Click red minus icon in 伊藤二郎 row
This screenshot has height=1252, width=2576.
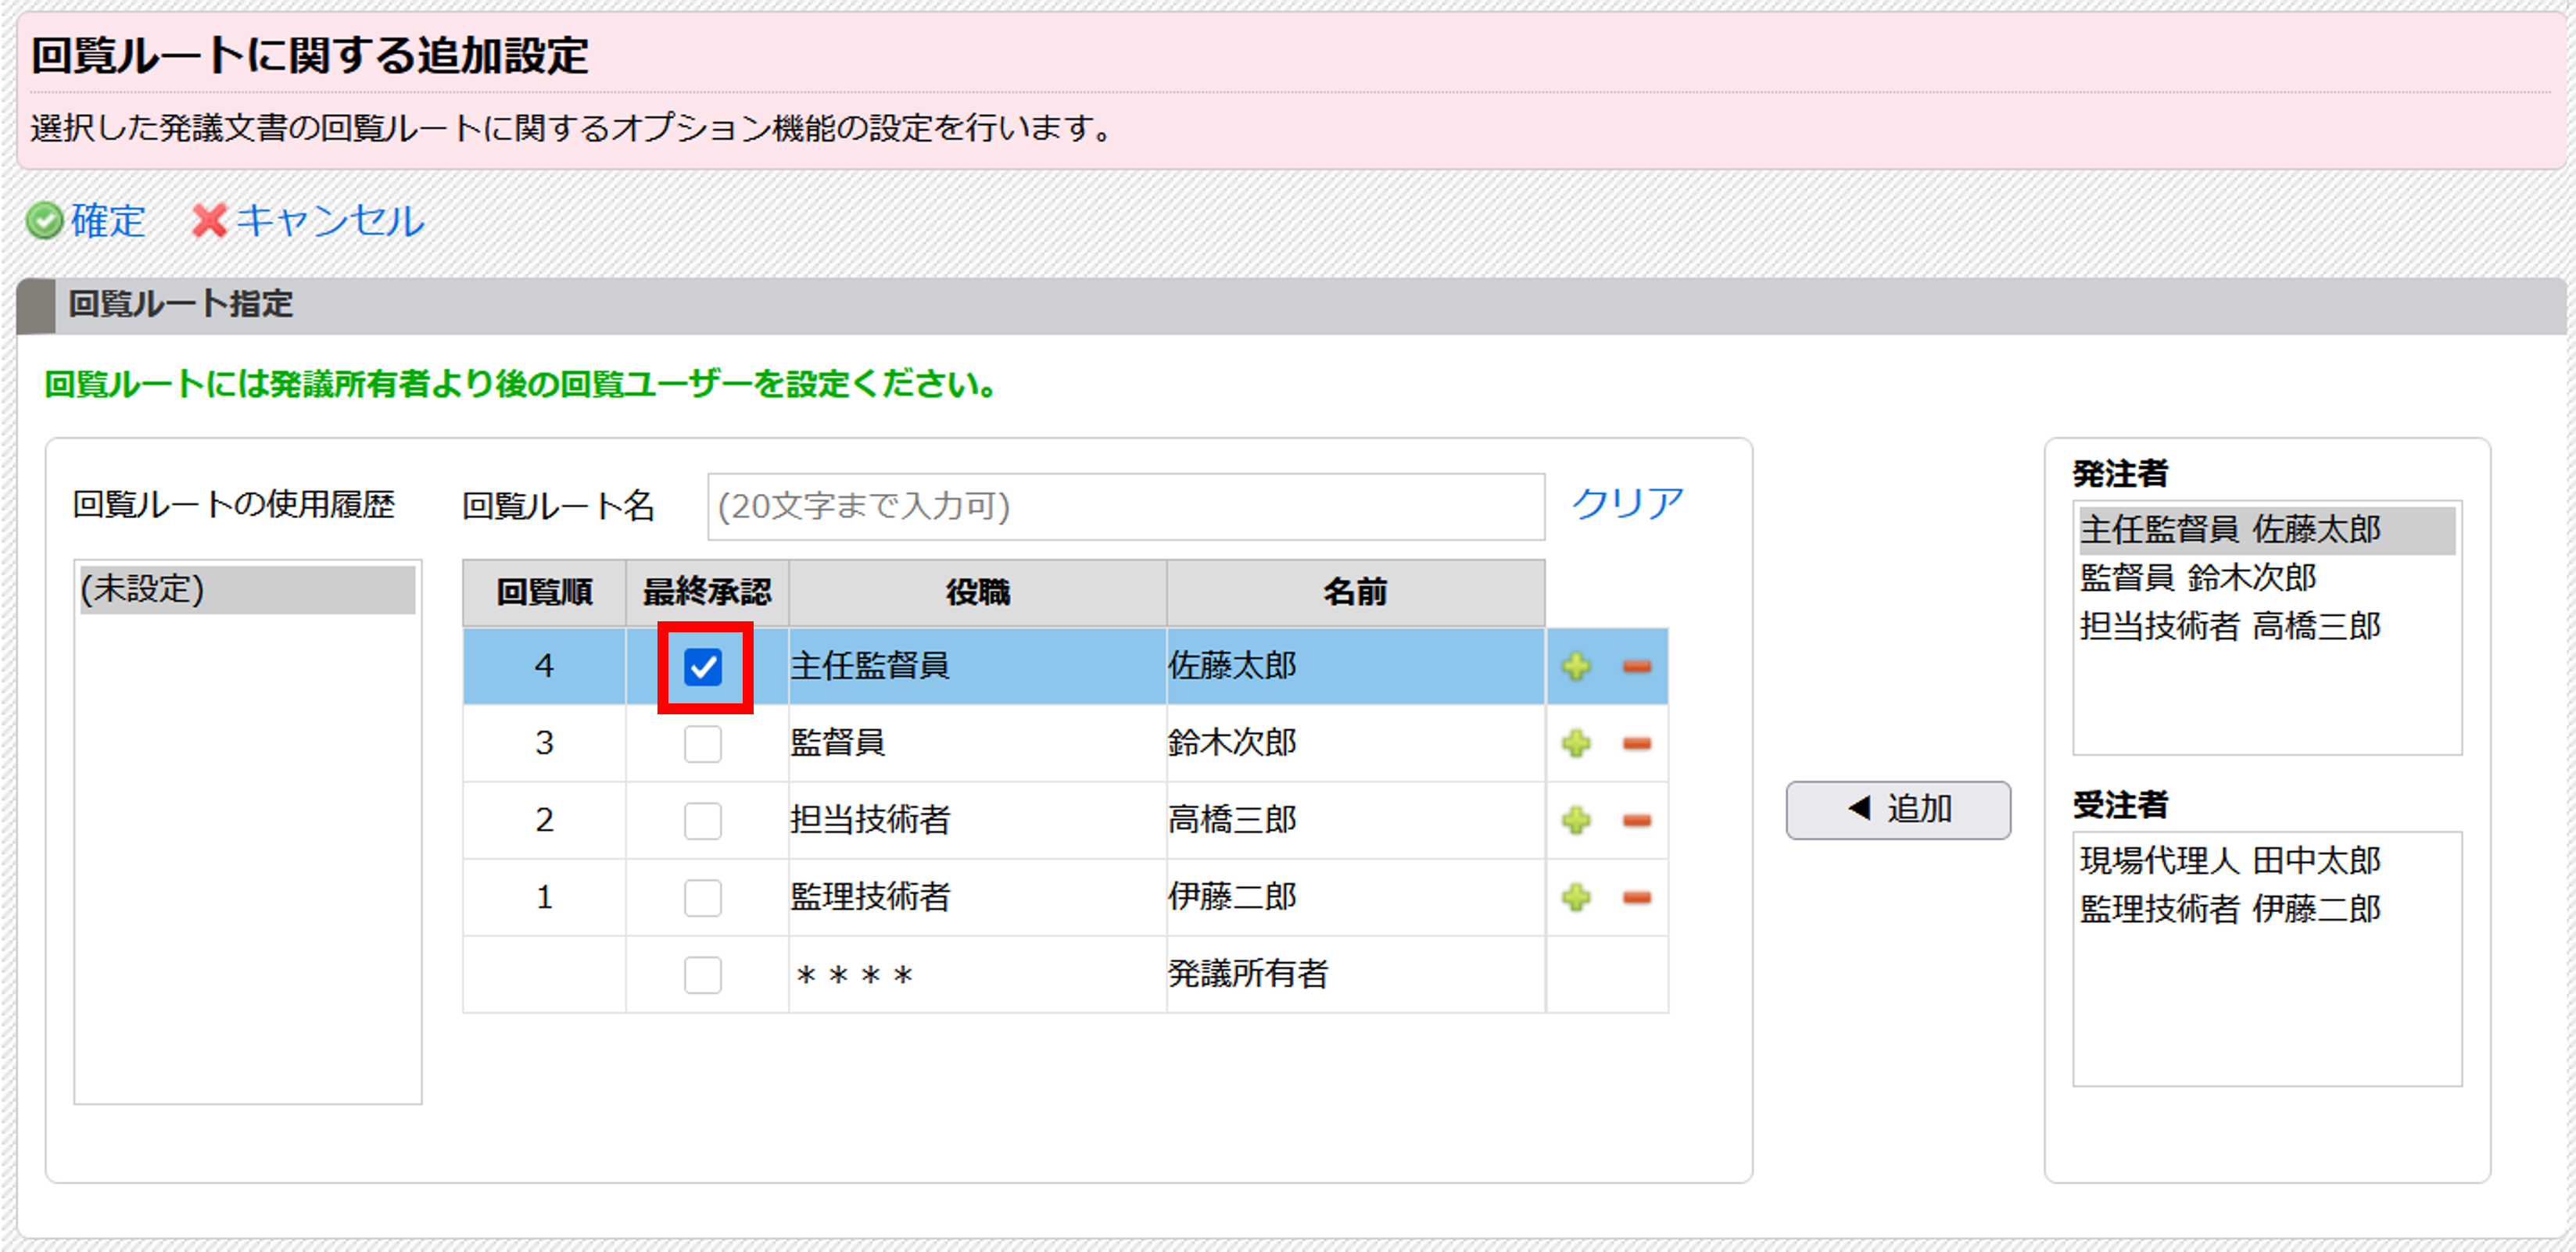[x=1636, y=897]
